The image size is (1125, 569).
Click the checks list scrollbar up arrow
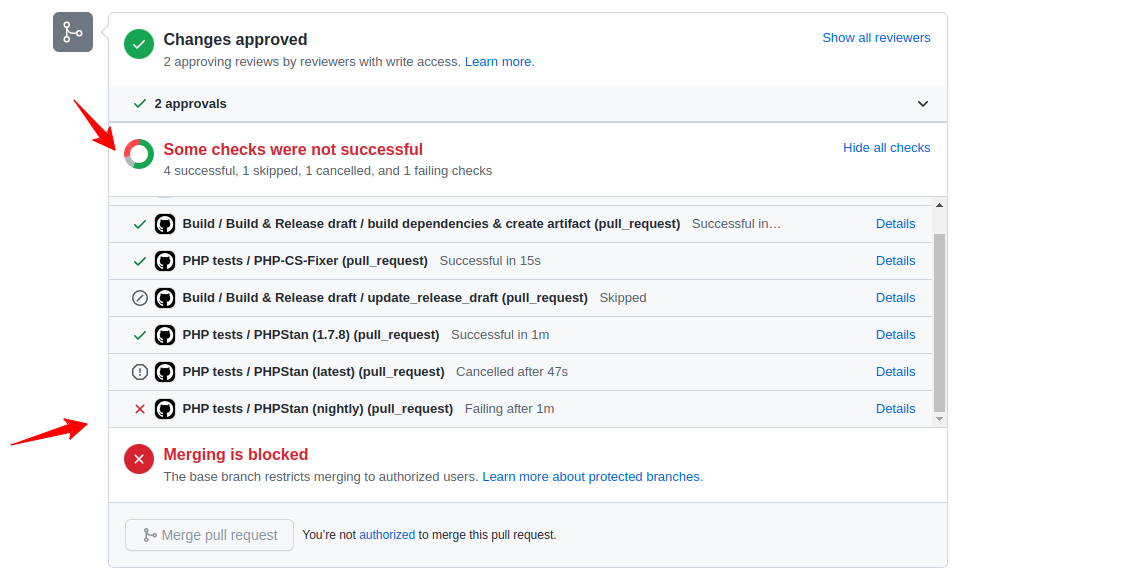[939, 206]
